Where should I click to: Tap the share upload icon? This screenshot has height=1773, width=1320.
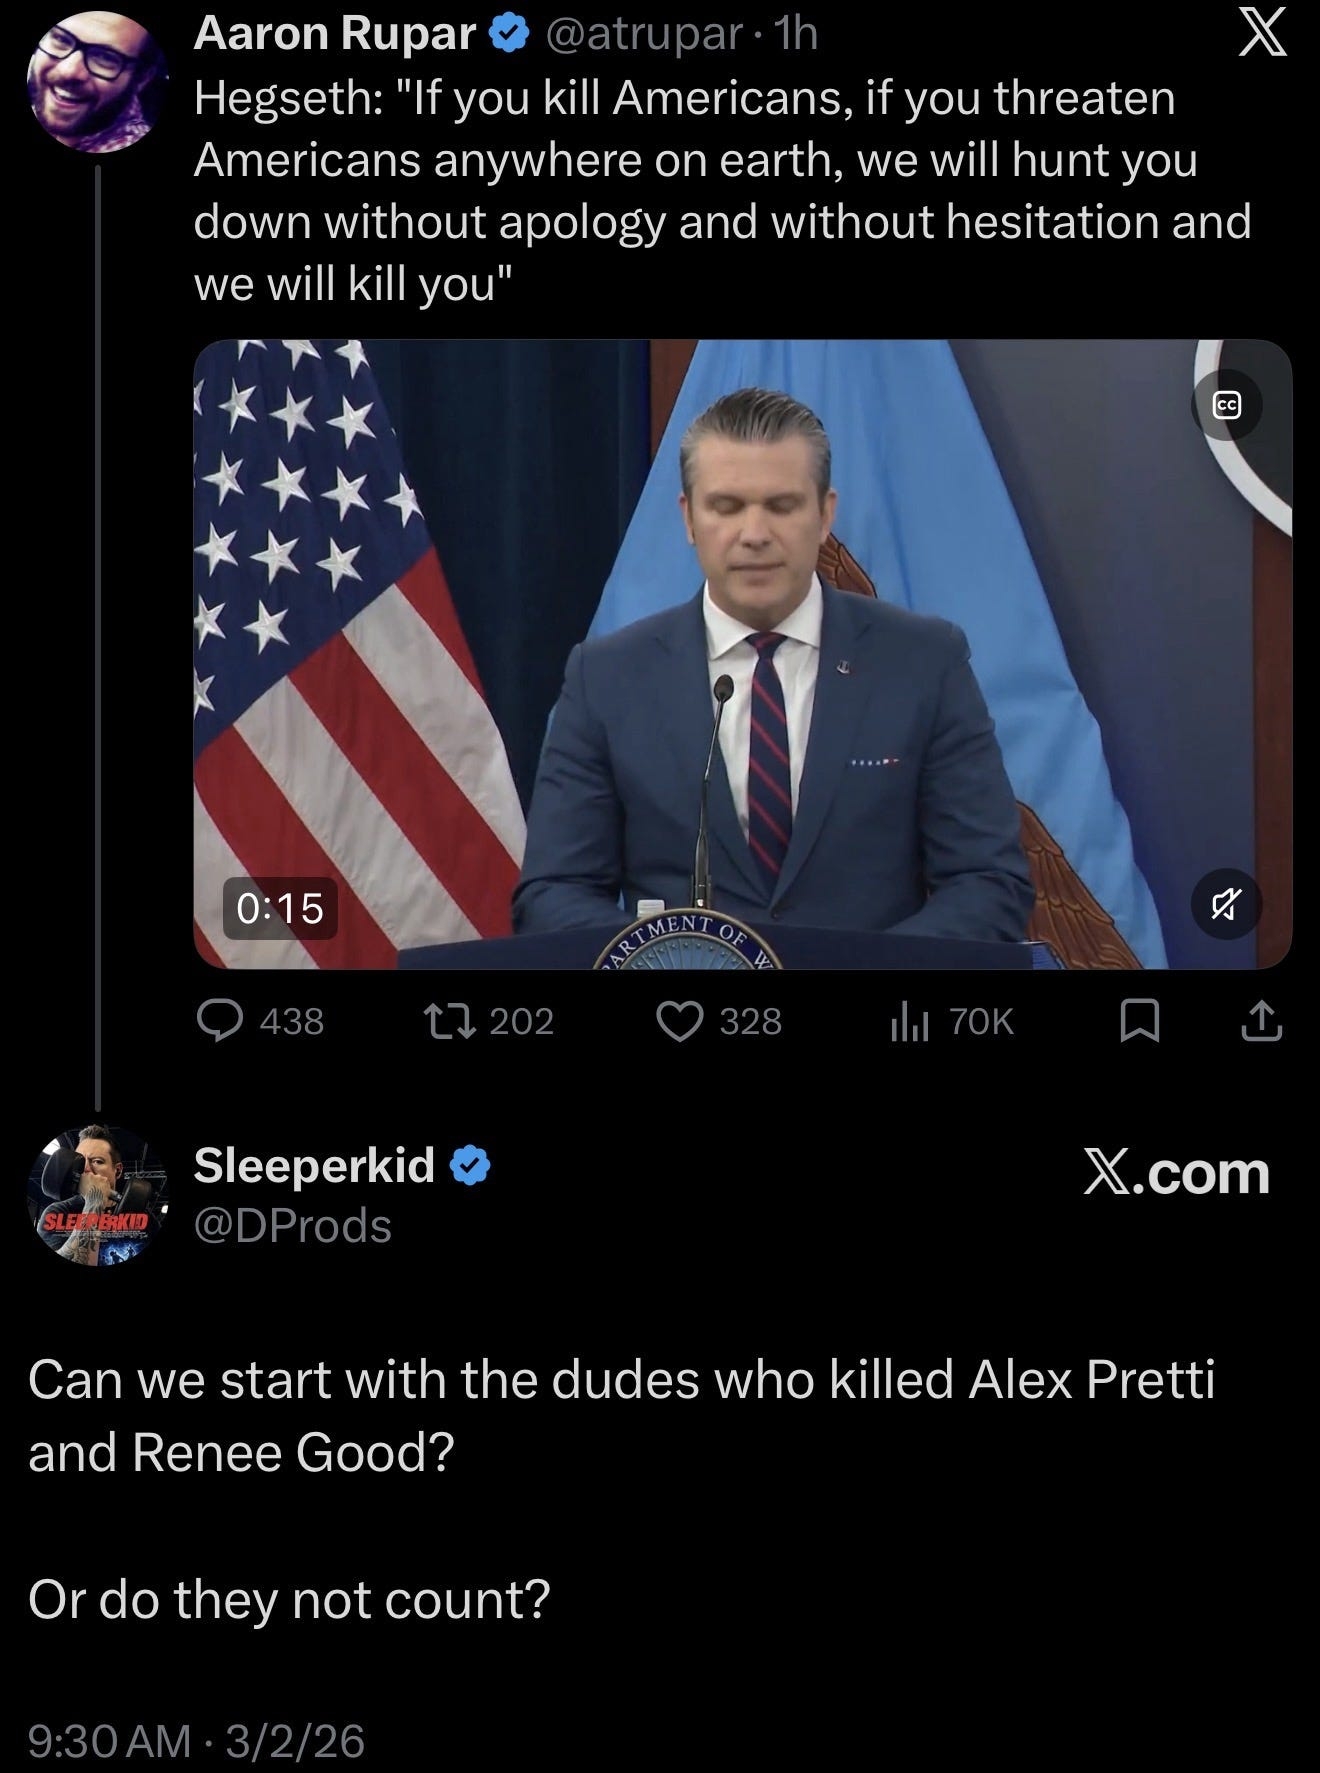click(1263, 1021)
